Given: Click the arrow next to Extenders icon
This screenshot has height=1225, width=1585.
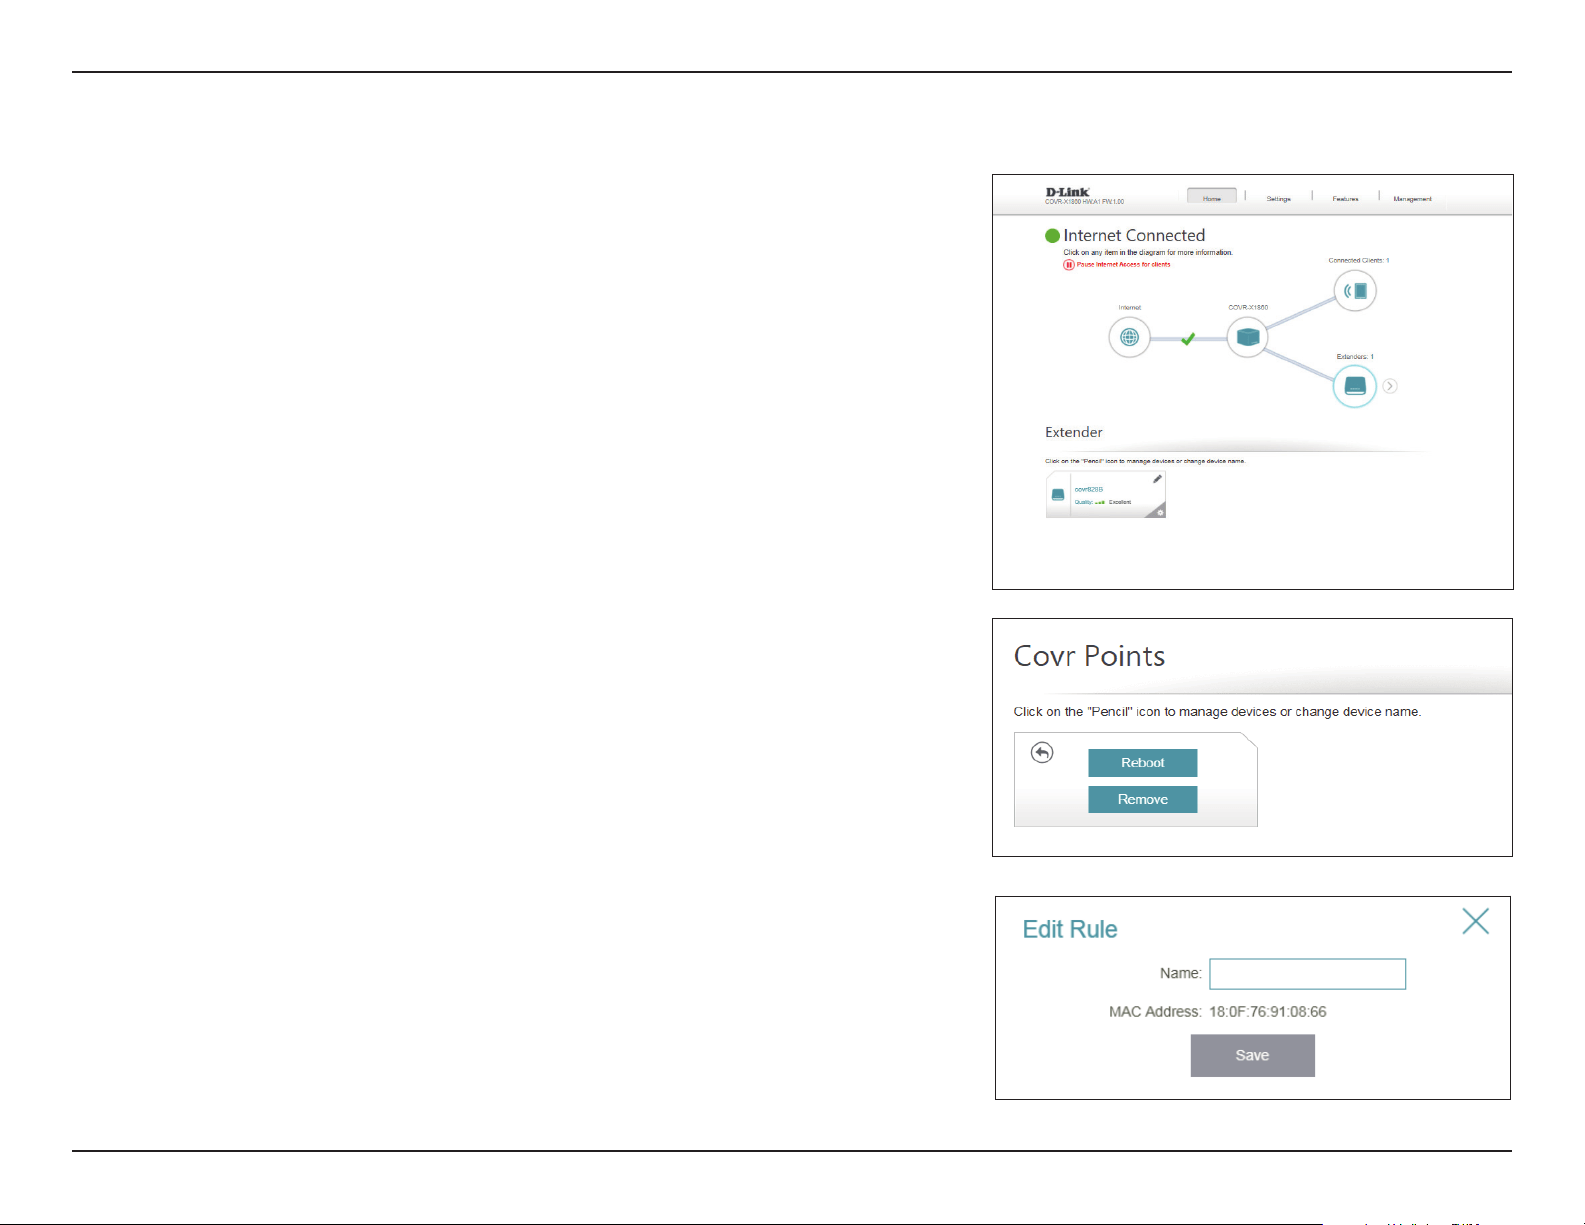Looking at the screenshot, I should [1390, 386].
